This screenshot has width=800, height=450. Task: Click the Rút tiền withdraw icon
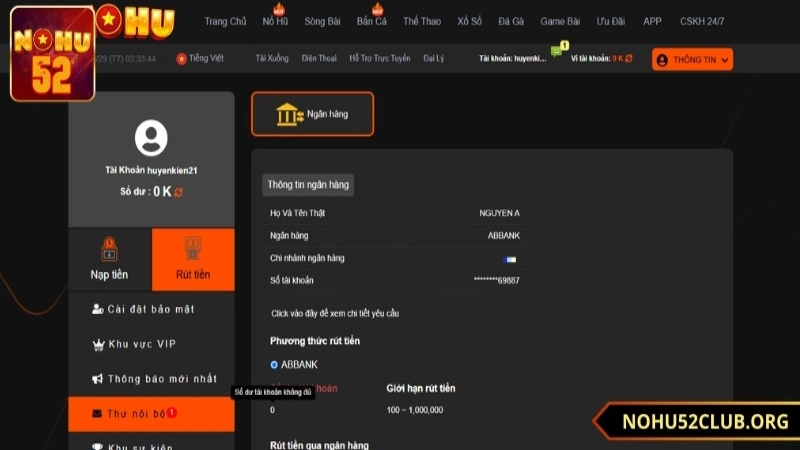pyautogui.click(x=193, y=248)
